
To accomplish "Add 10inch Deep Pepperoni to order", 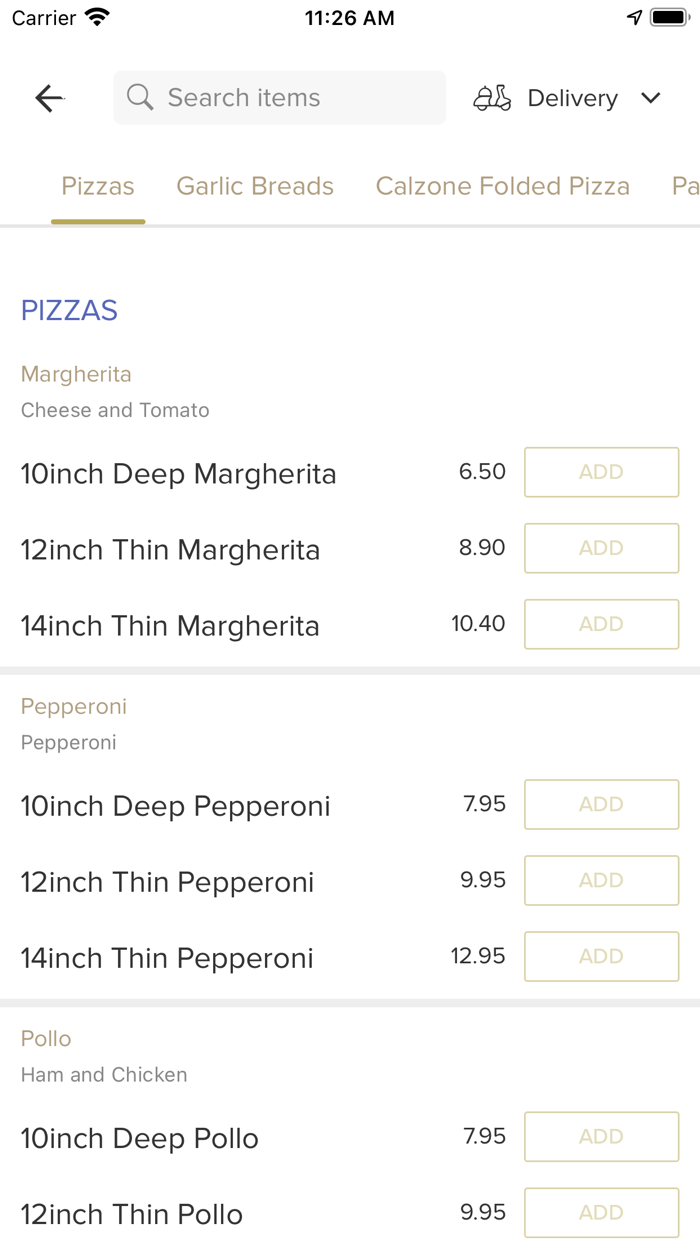I will click(601, 804).
